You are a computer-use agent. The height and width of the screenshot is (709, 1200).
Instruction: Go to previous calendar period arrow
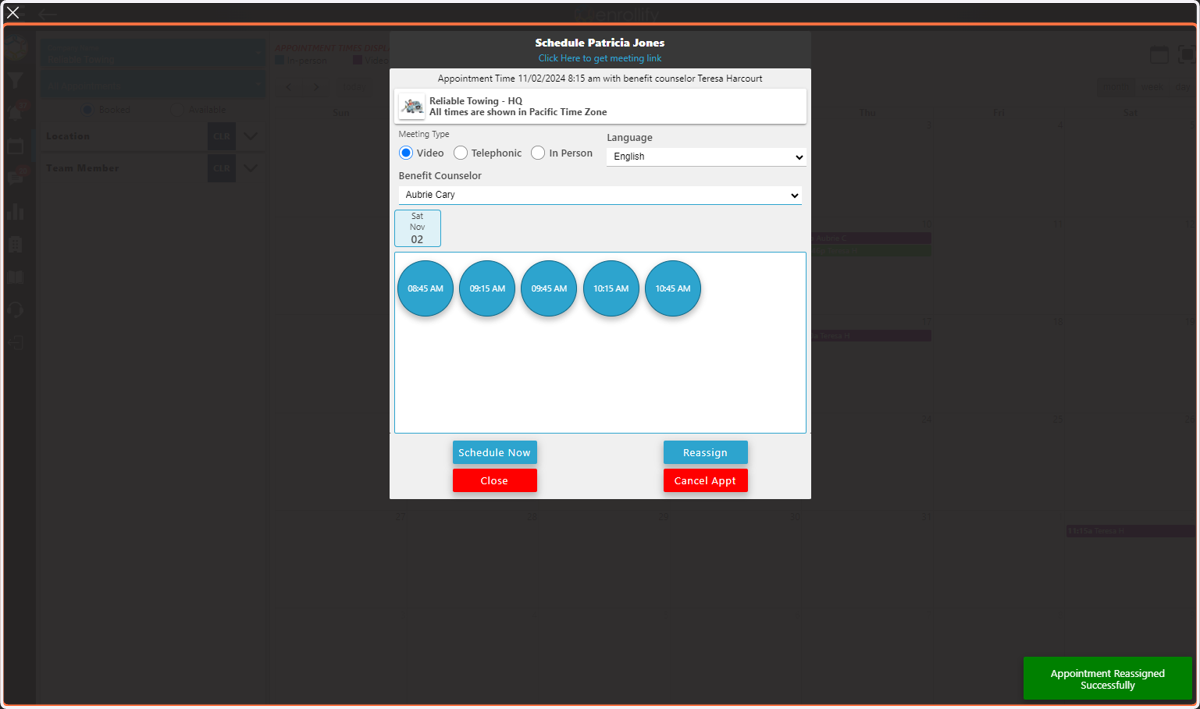click(289, 87)
